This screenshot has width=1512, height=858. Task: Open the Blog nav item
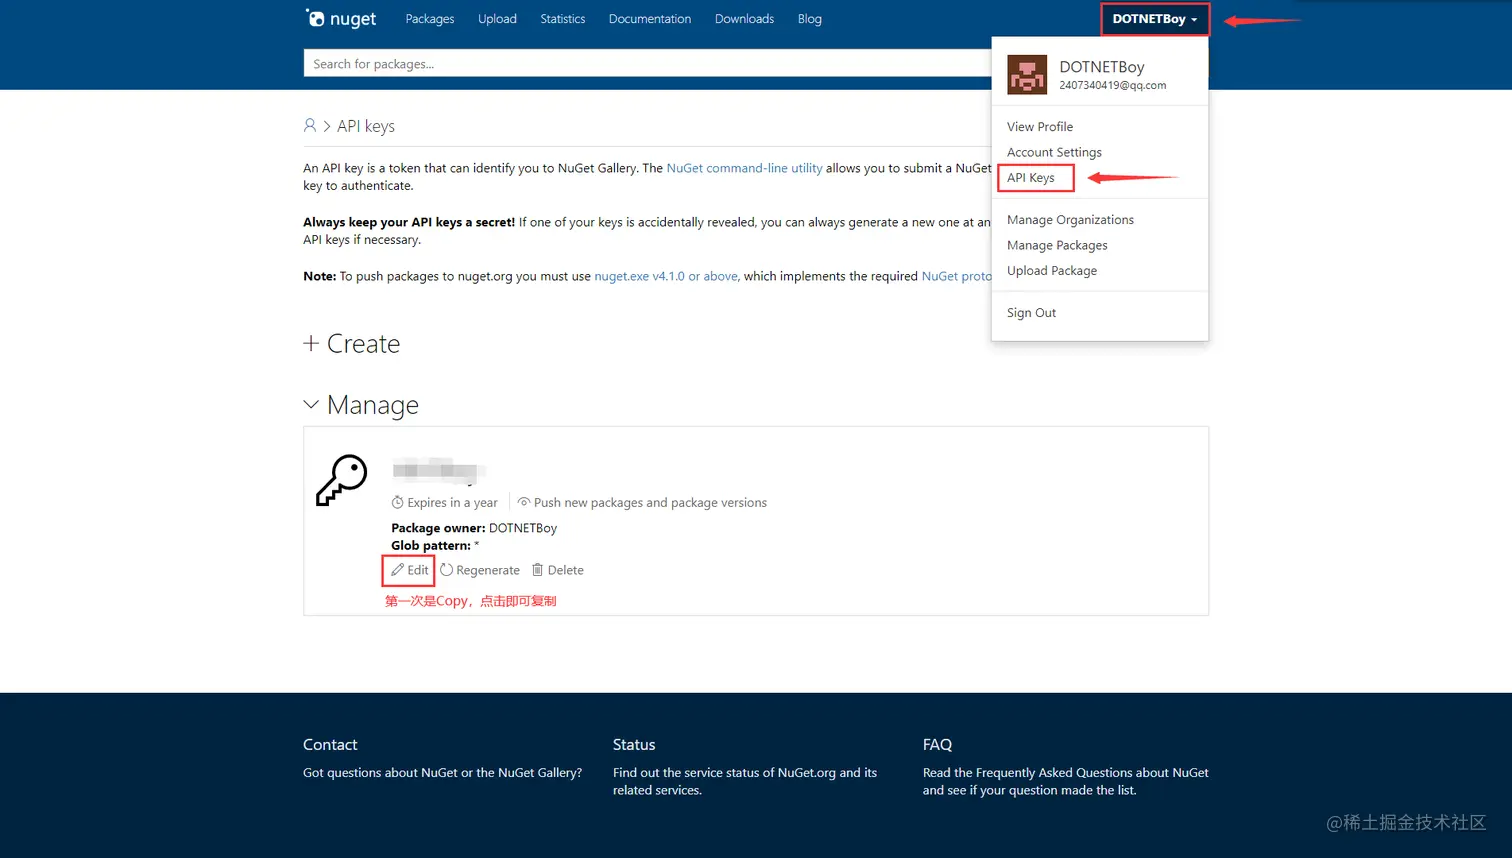coord(810,19)
